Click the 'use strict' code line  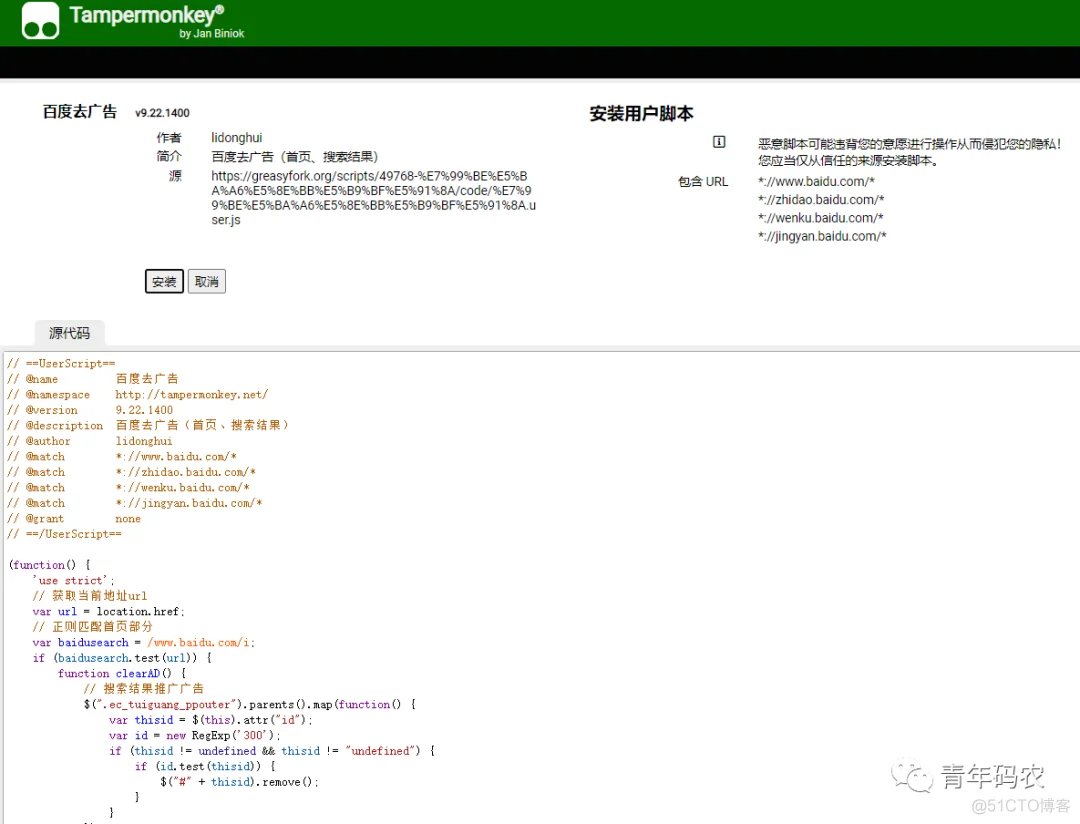coord(74,581)
